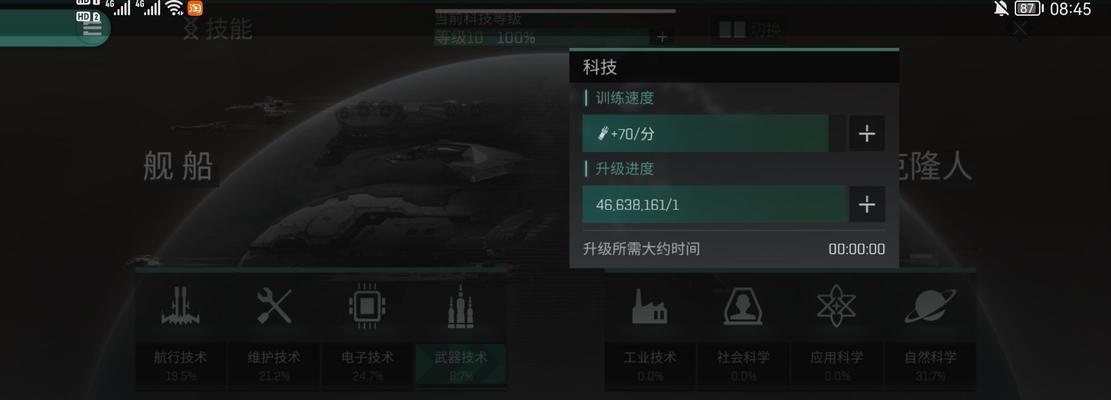Click plus button beside 训练速度 bar
The height and width of the screenshot is (400, 1111).
(867, 133)
